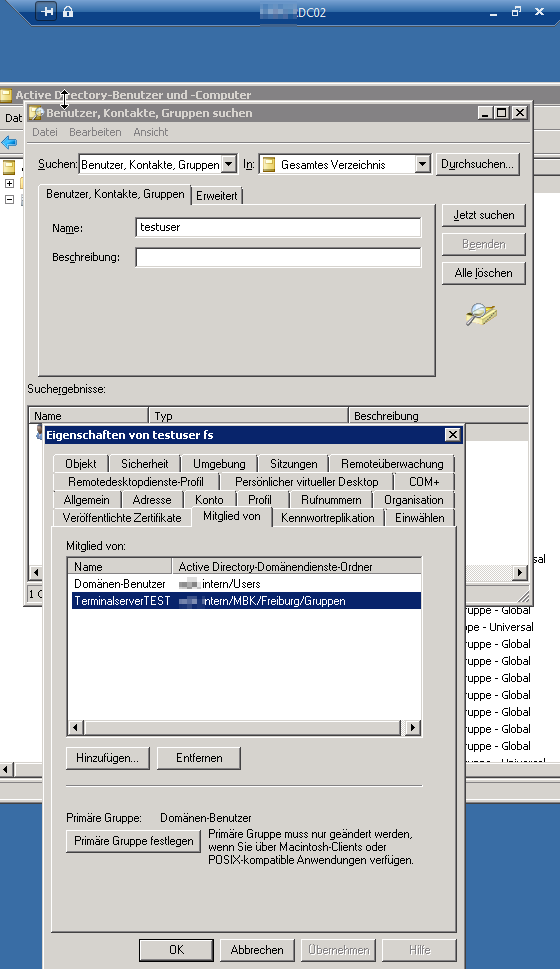Click Jetzt suchen to start search
Image resolution: width=560 pixels, height=969 pixels.
pos(484,215)
